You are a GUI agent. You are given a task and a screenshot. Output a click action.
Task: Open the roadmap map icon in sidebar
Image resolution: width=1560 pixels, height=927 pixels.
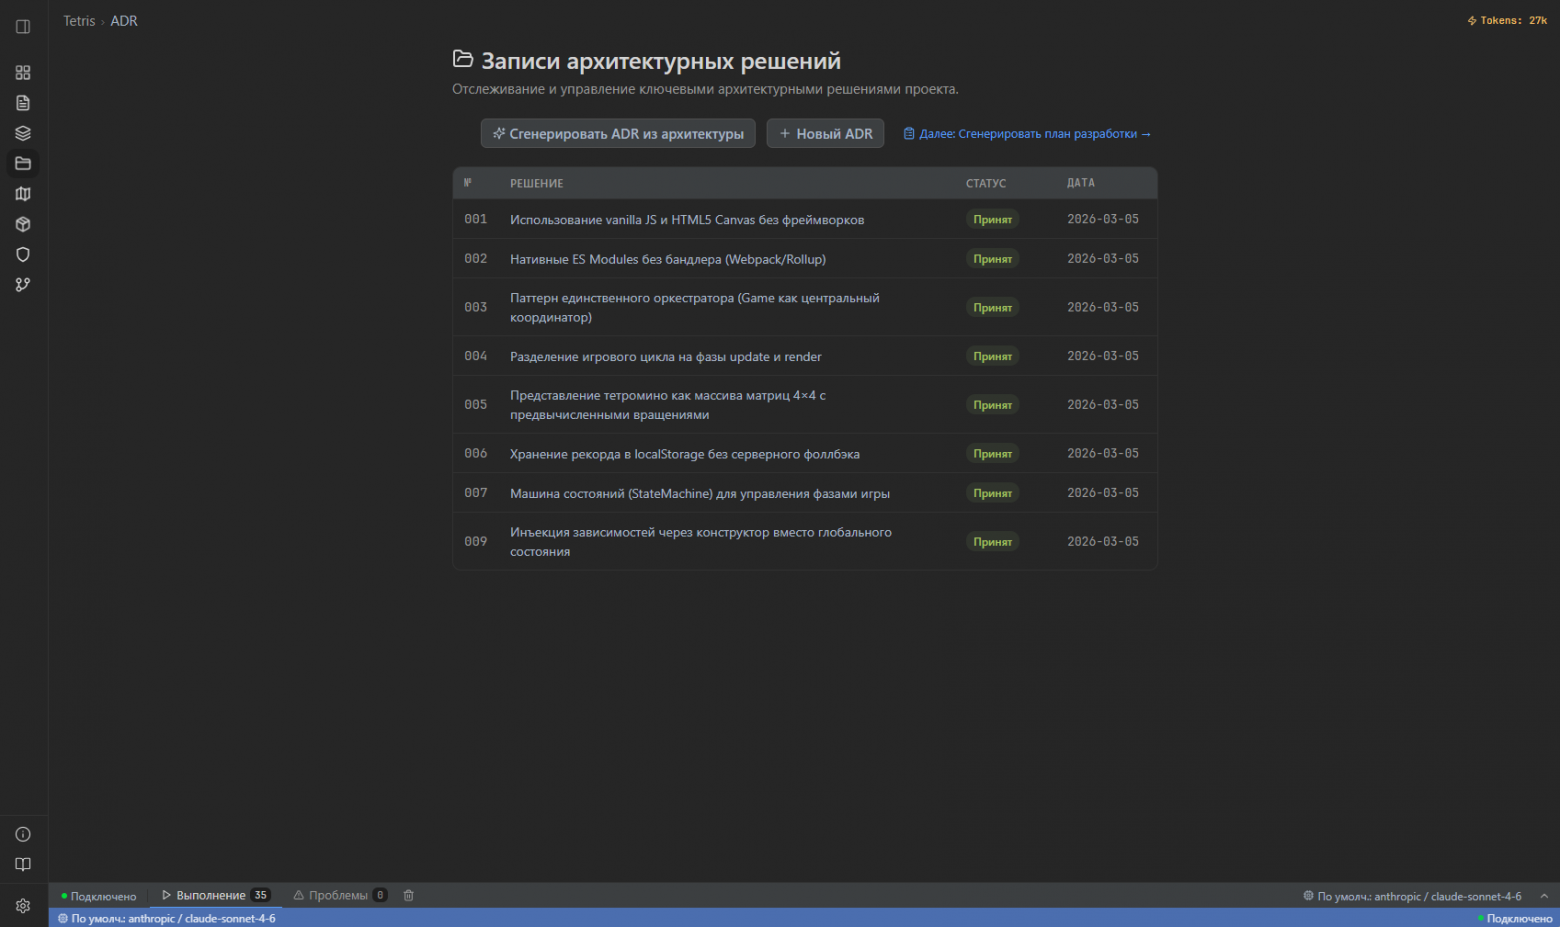coord(23,194)
